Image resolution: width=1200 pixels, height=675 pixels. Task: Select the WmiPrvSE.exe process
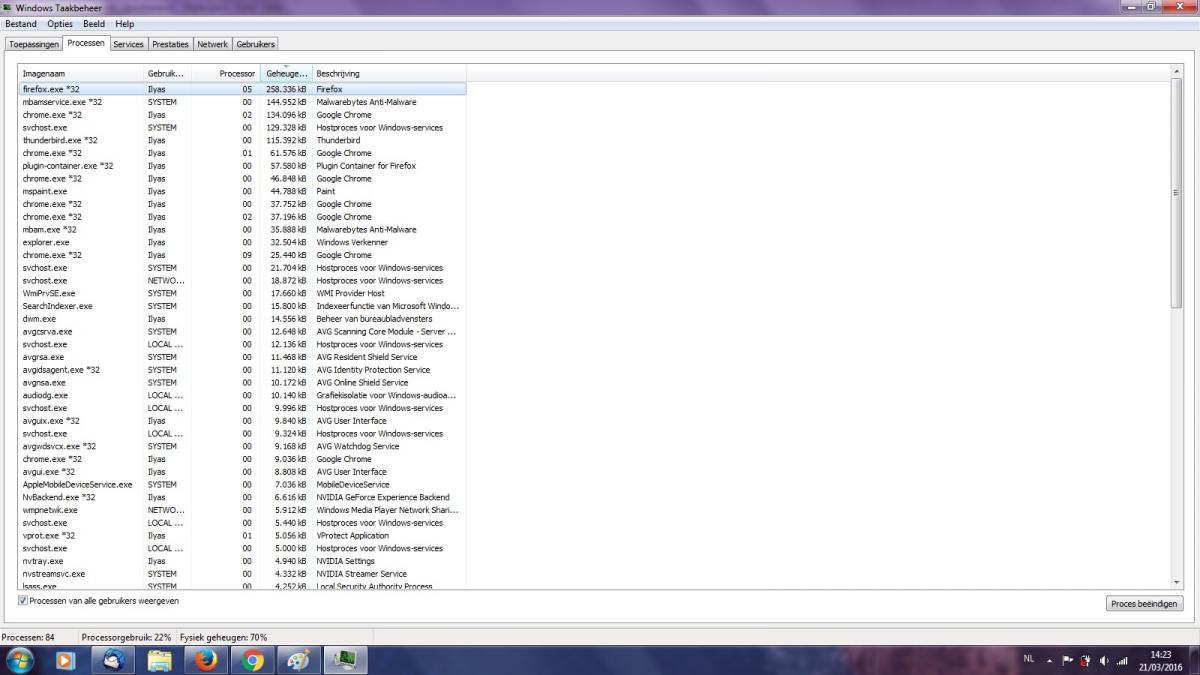(x=242, y=293)
